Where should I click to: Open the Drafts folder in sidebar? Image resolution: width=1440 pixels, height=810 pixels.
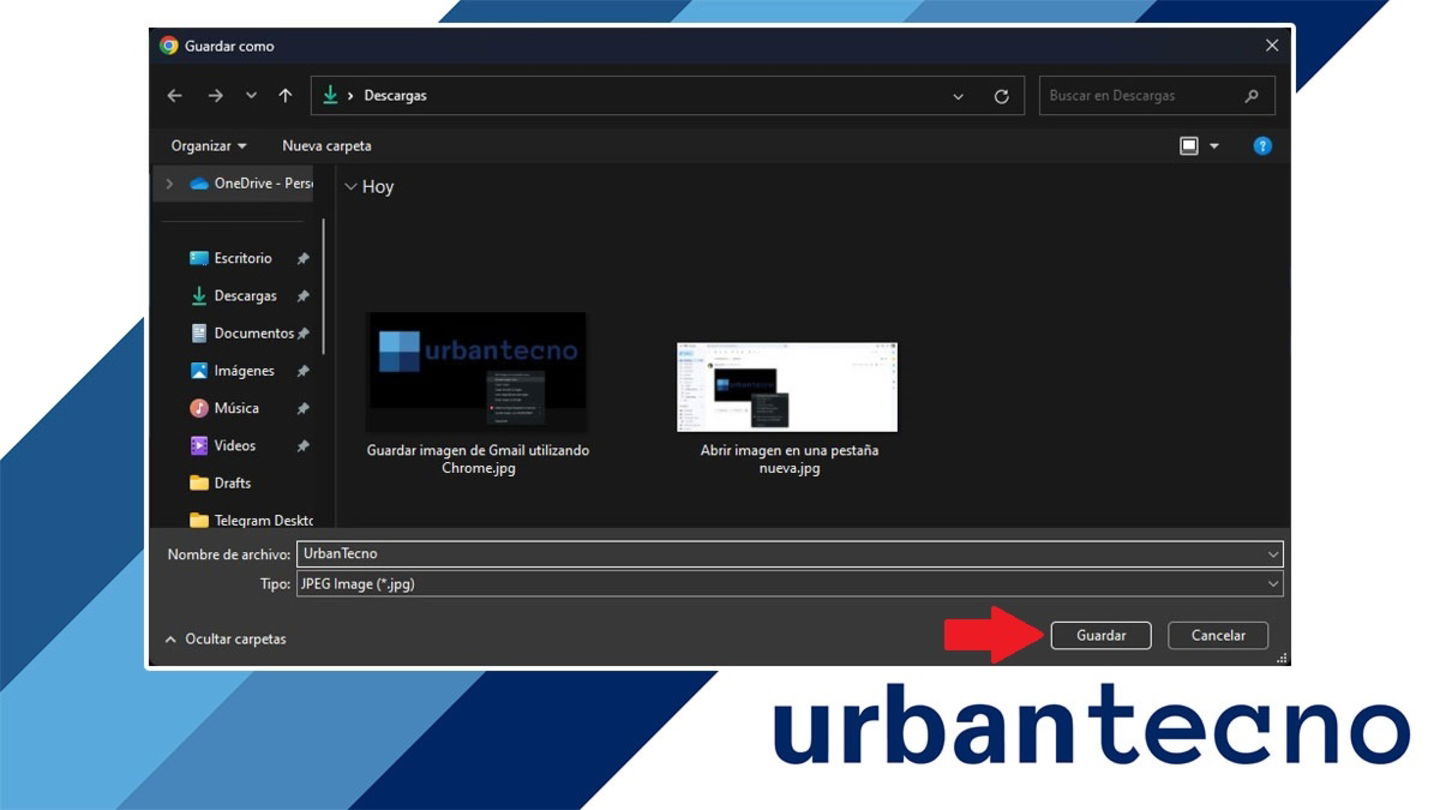220,483
